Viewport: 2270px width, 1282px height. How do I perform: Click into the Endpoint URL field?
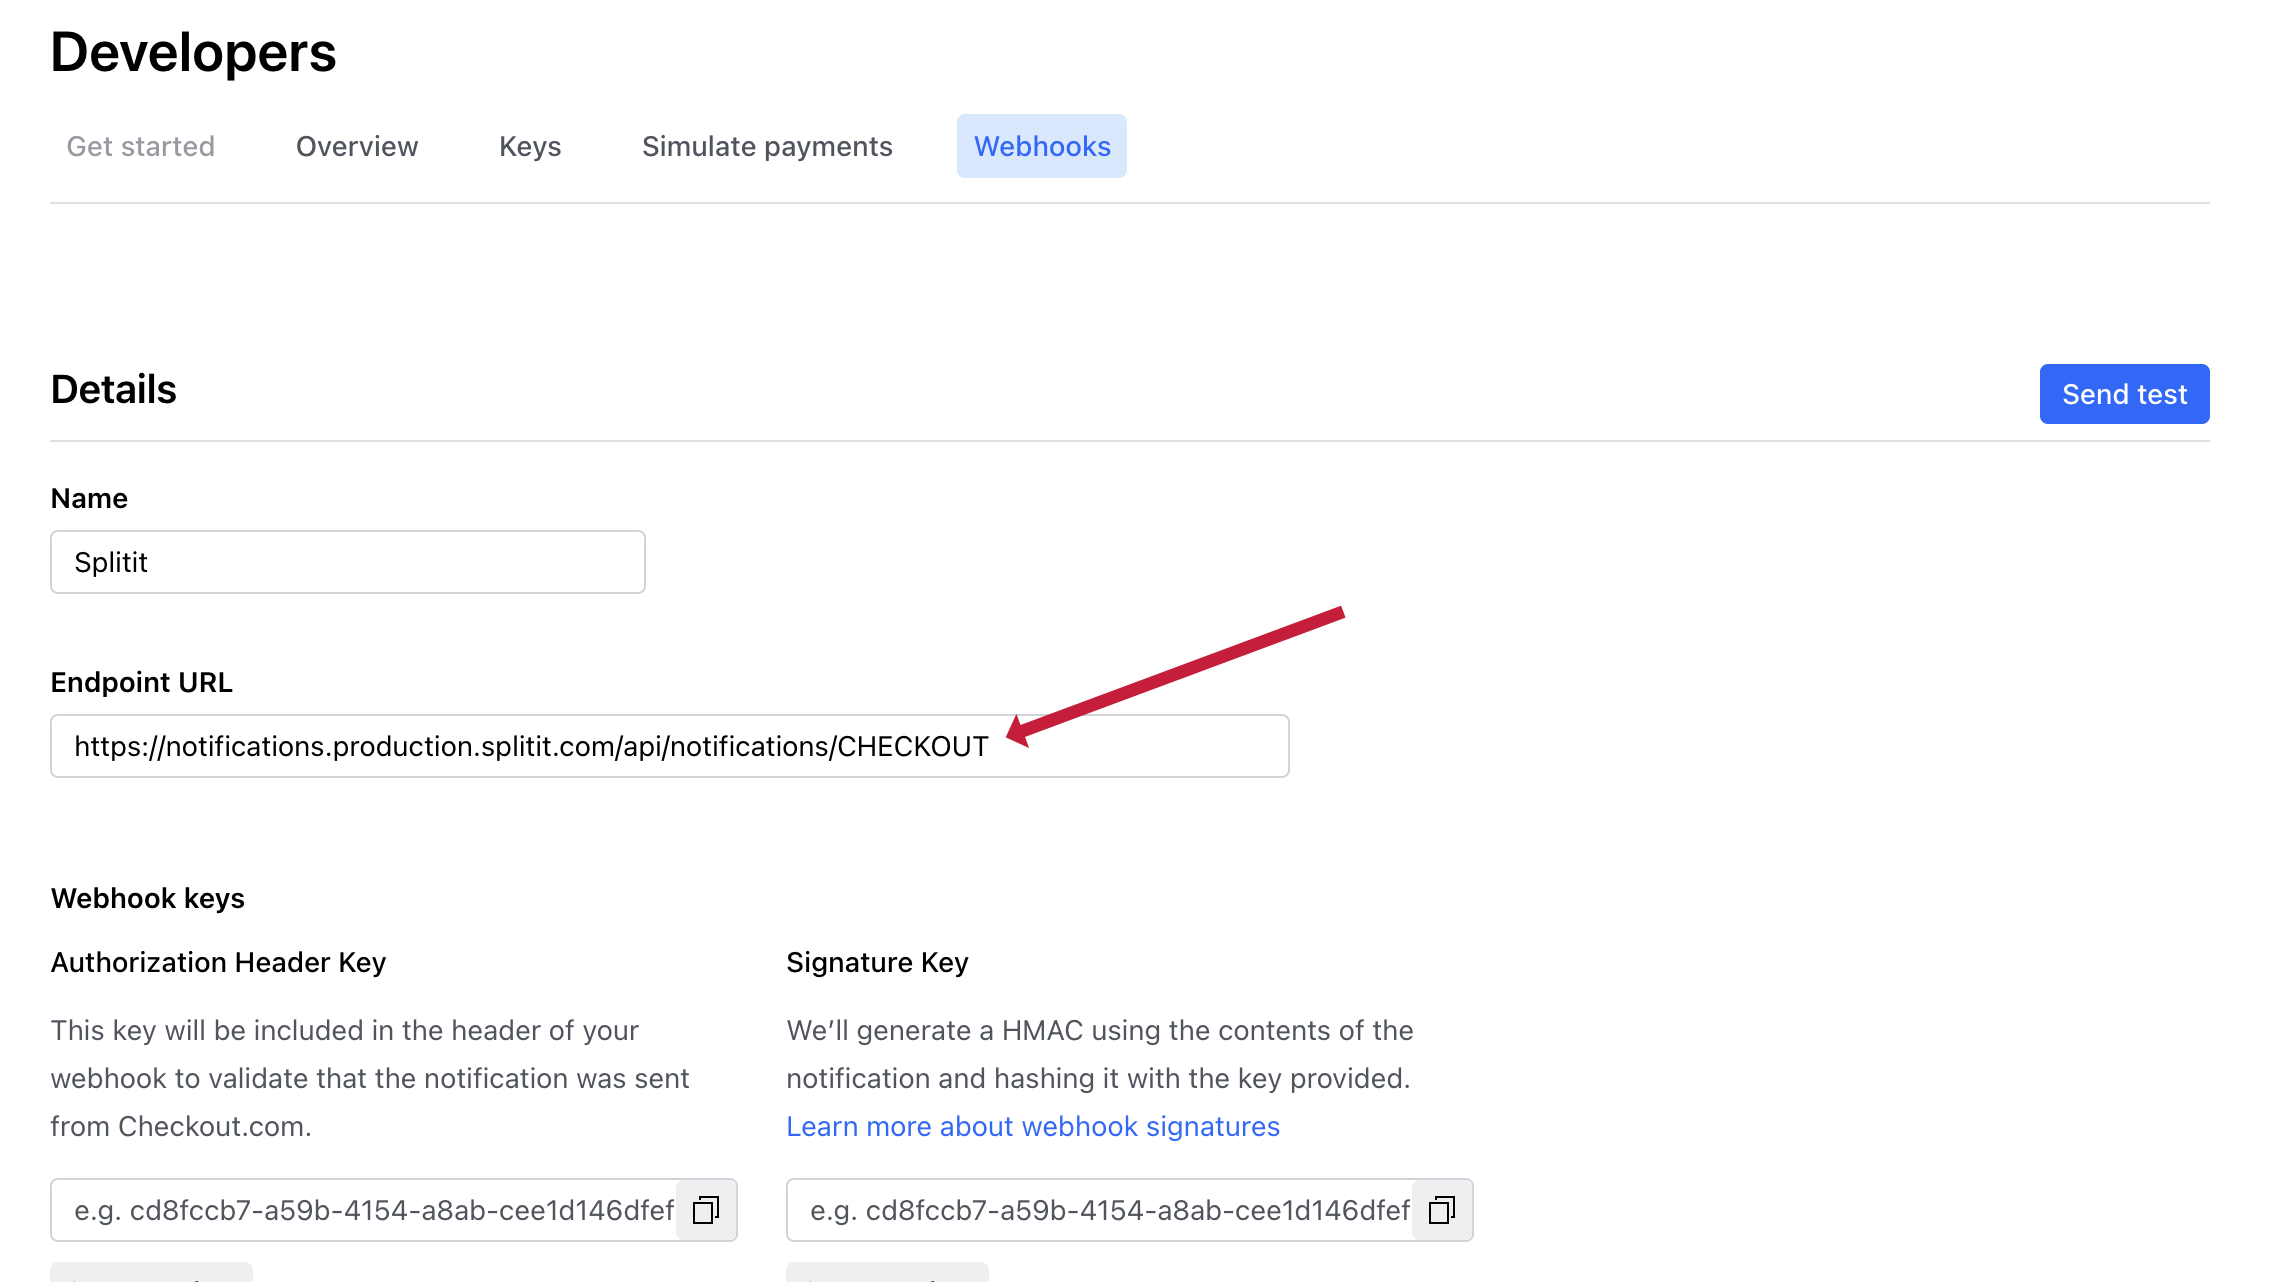tap(670, 746)
